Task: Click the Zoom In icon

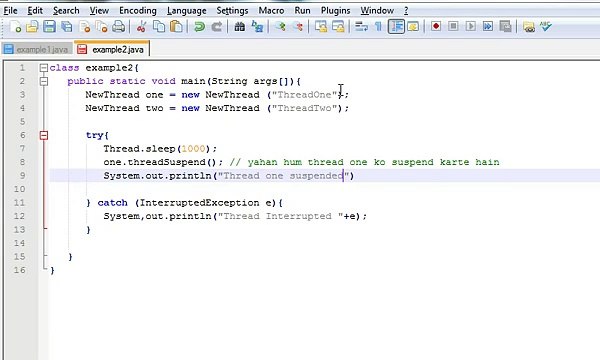Action: (280, 26)
